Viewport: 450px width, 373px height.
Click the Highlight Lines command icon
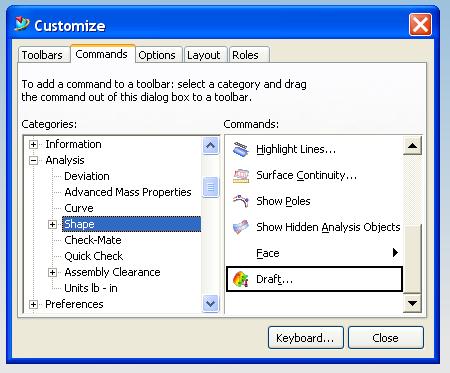pos(241,149)
